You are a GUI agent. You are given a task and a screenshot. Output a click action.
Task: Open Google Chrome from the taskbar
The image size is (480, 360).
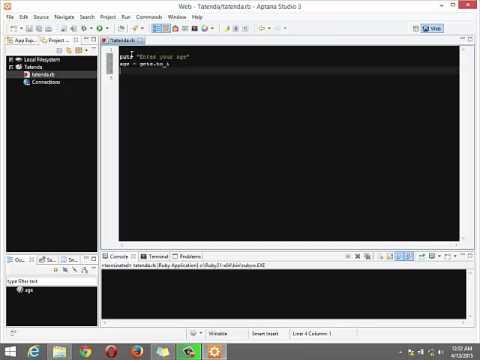85,352
